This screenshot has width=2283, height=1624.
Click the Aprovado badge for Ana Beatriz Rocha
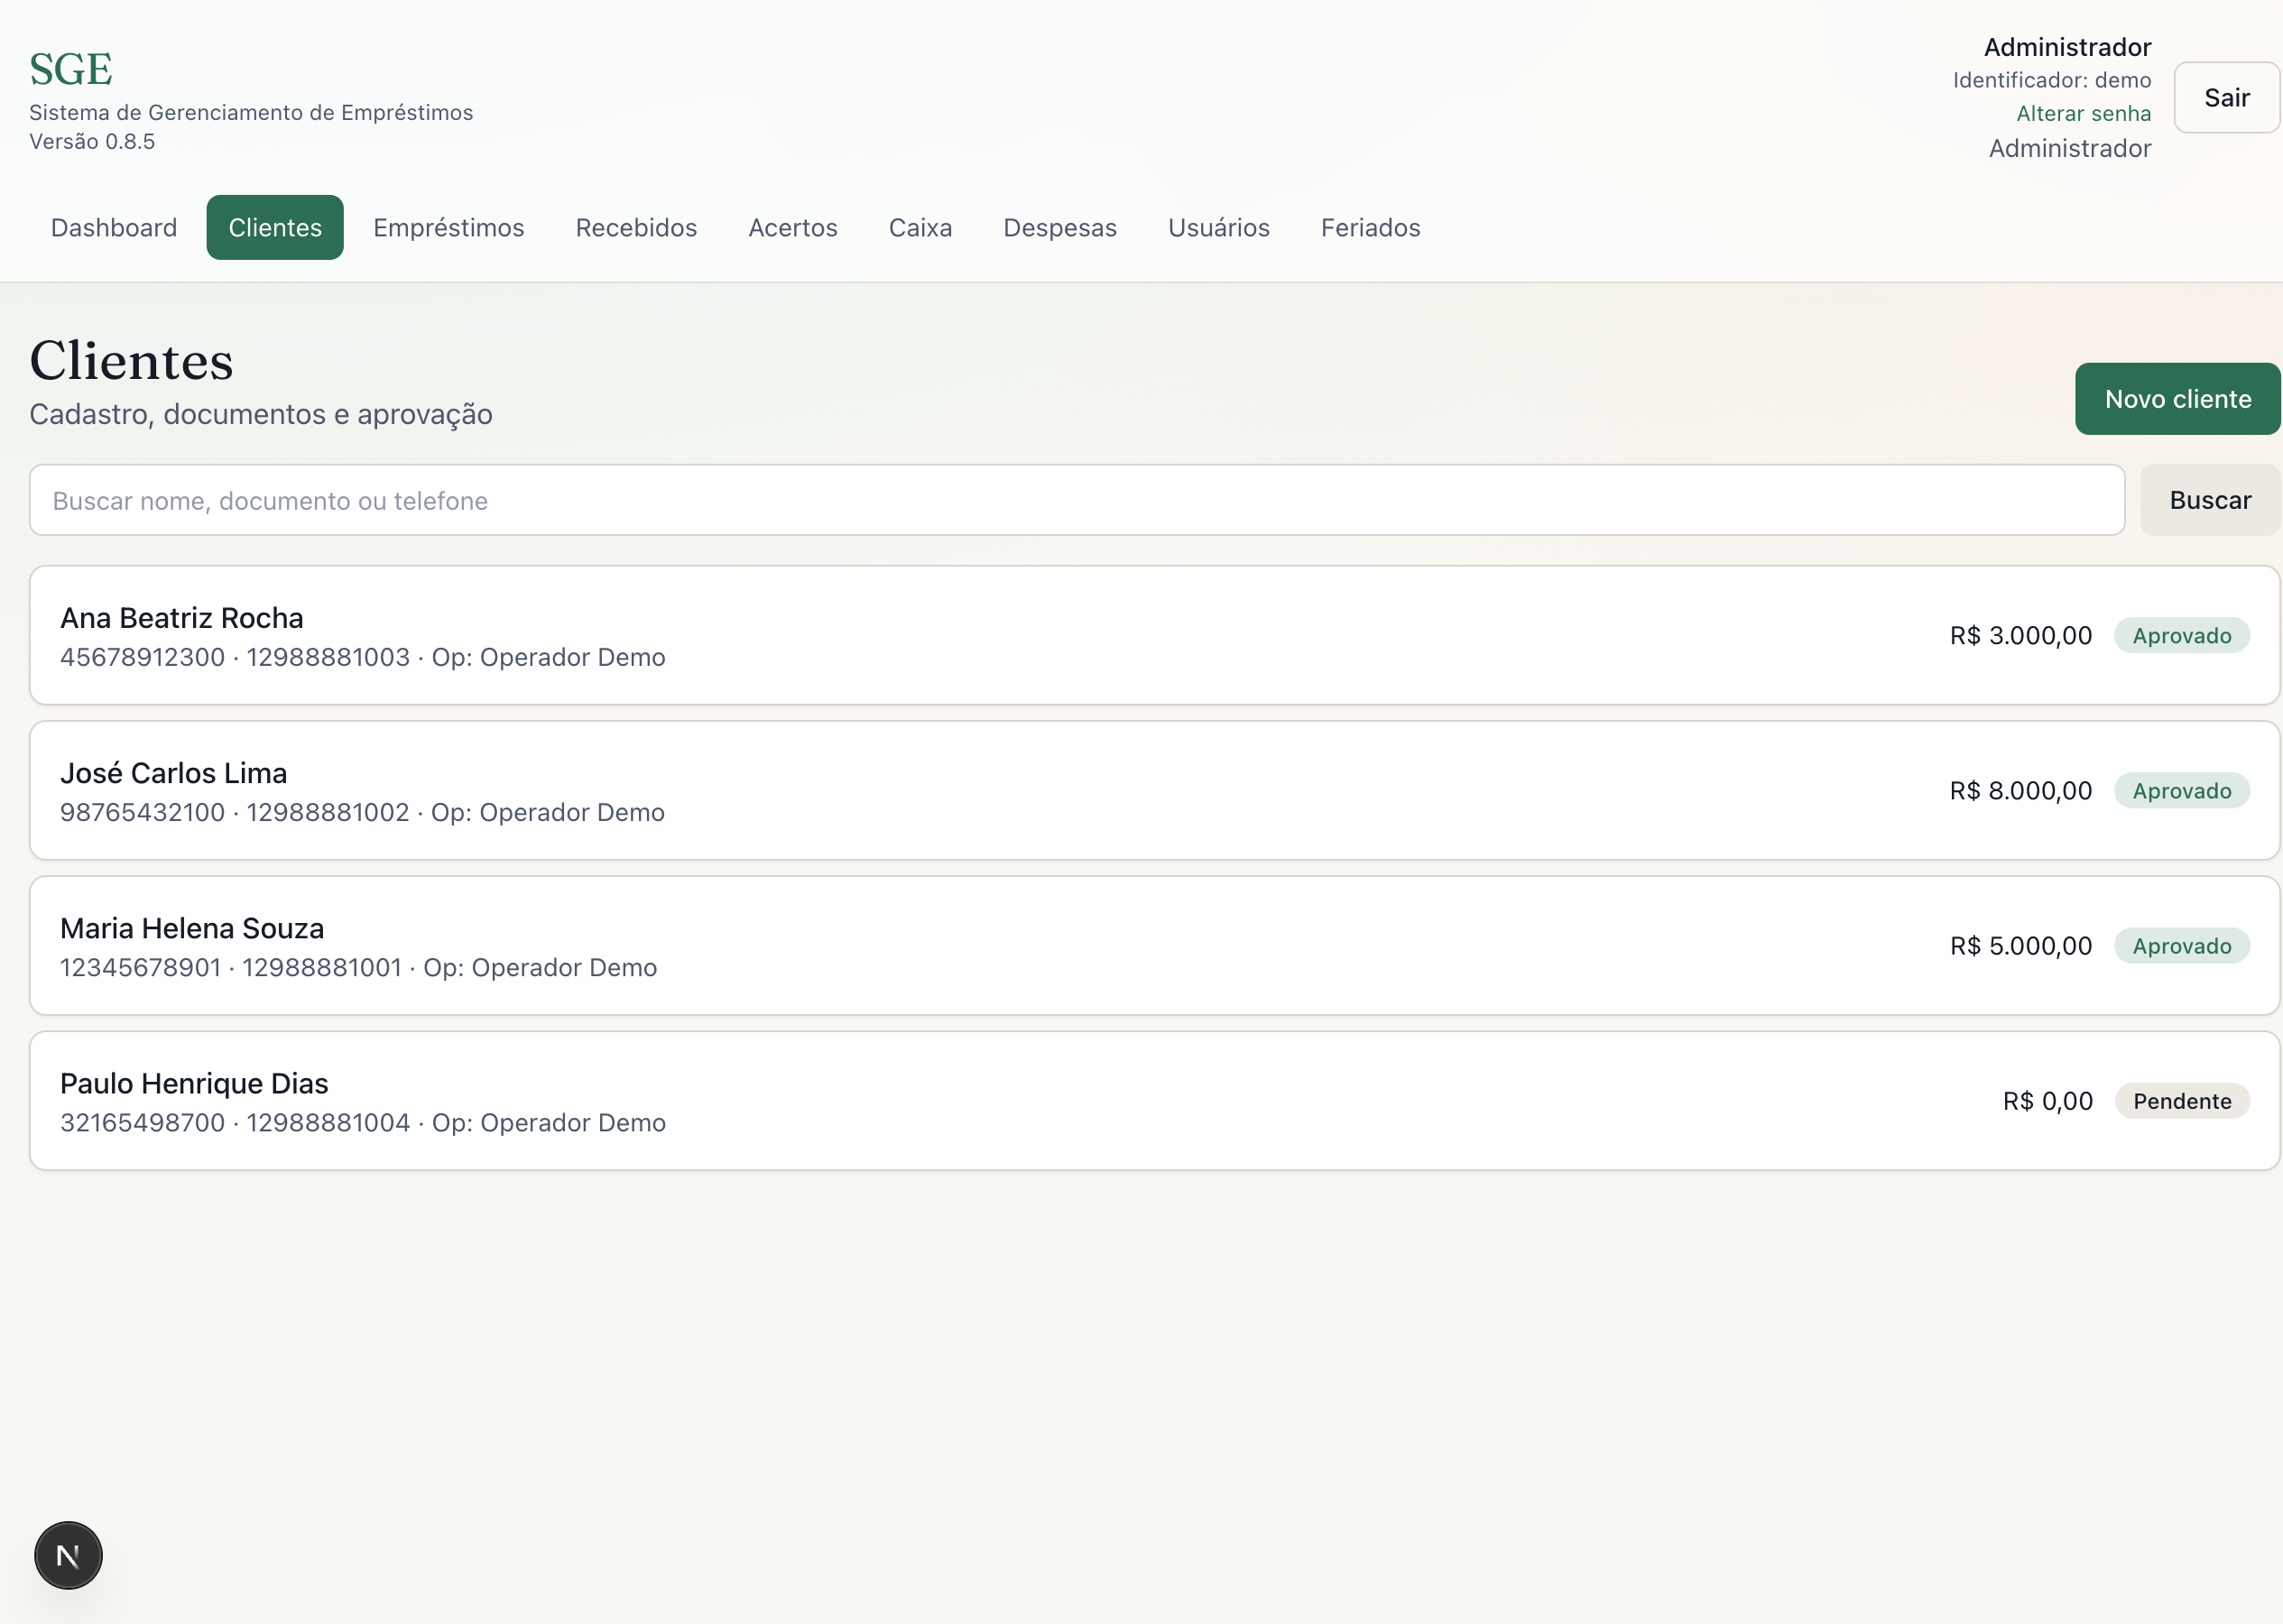tap(2182, 635)
